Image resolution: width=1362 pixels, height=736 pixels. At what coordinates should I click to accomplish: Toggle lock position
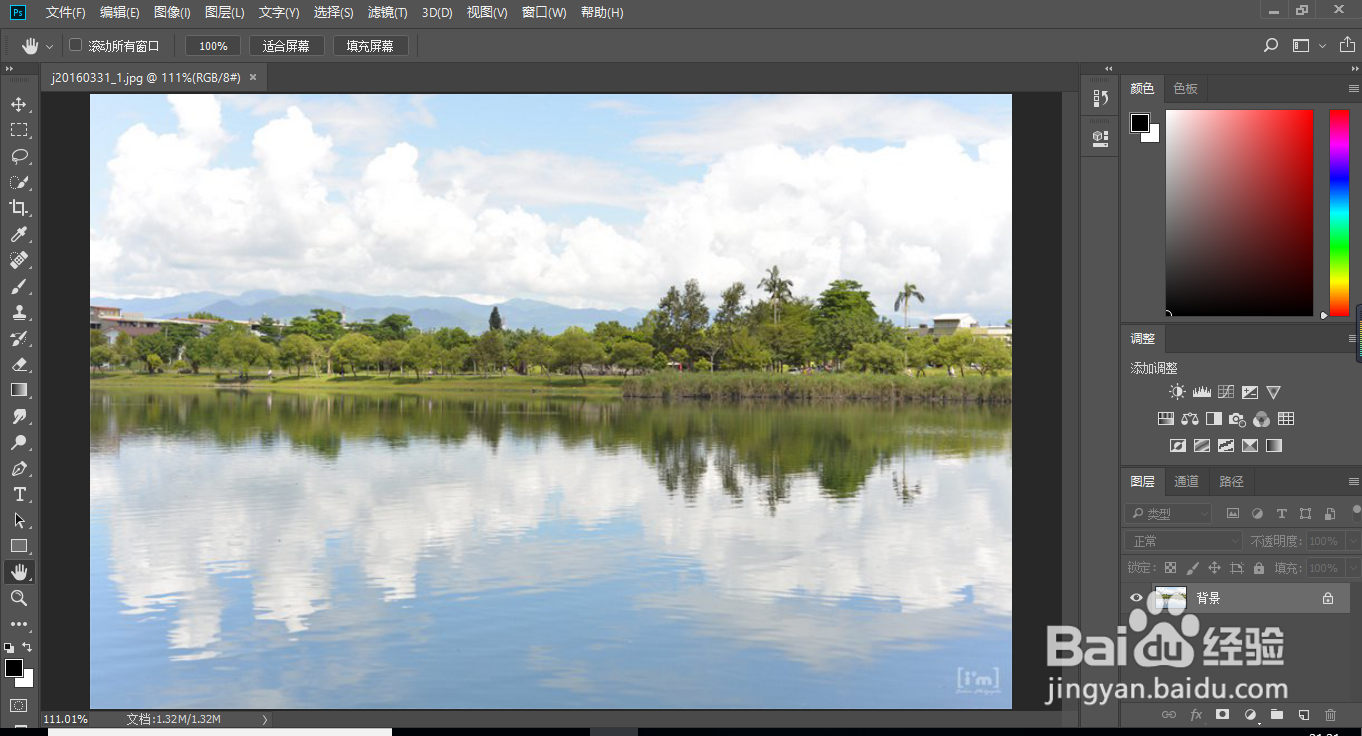(x=1214, y=568)
